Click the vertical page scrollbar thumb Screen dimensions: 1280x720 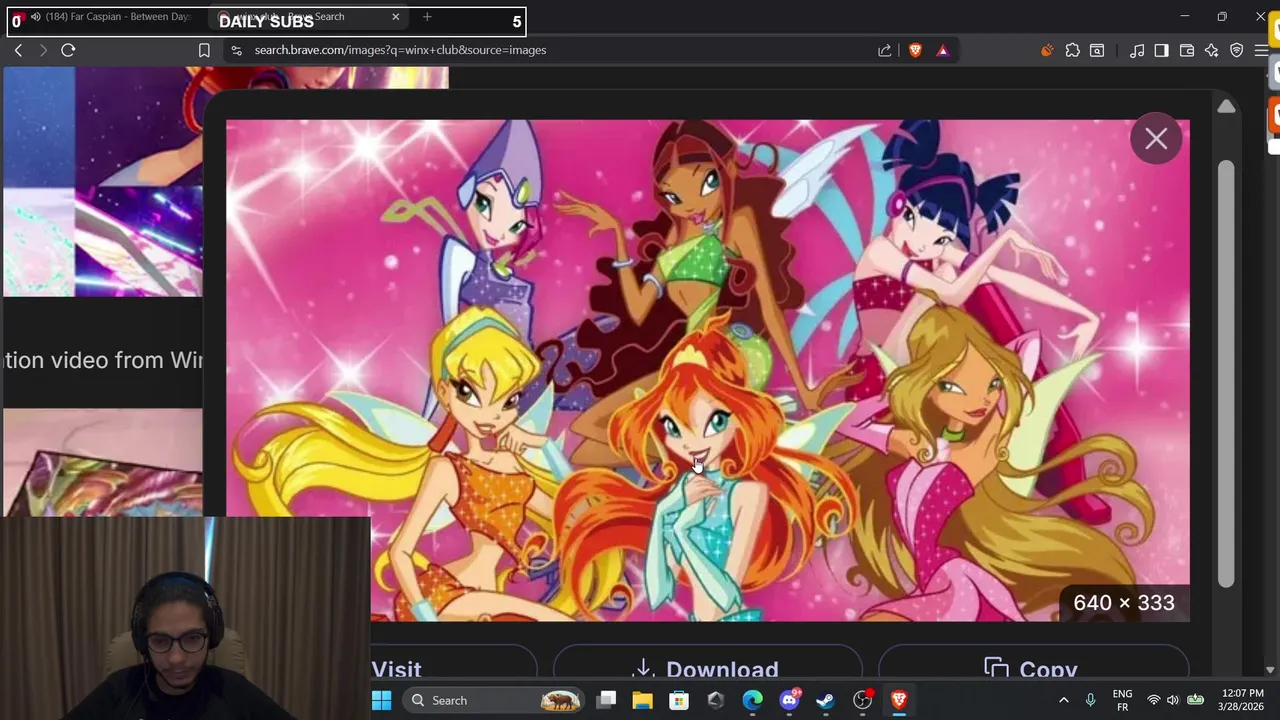(1226, 372)
